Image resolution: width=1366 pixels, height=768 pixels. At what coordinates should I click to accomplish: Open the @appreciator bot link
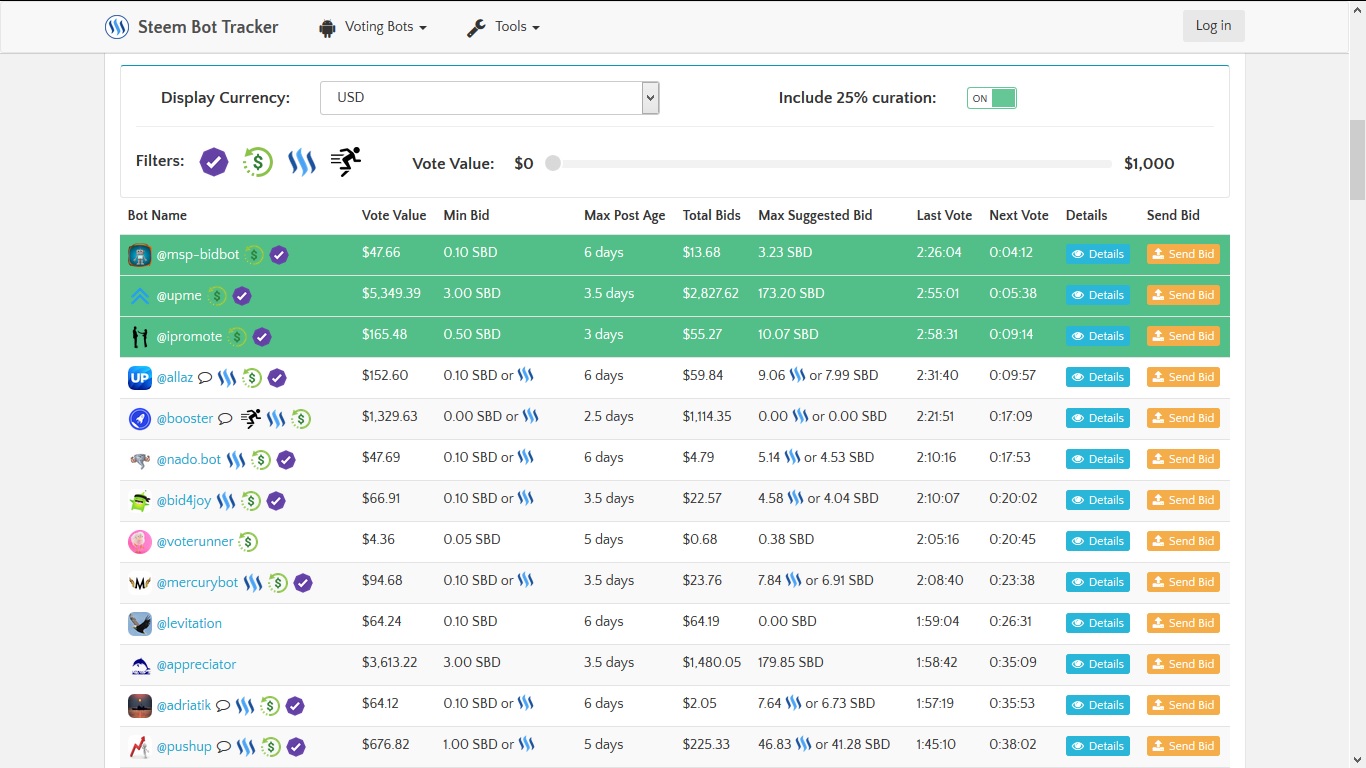196,664
